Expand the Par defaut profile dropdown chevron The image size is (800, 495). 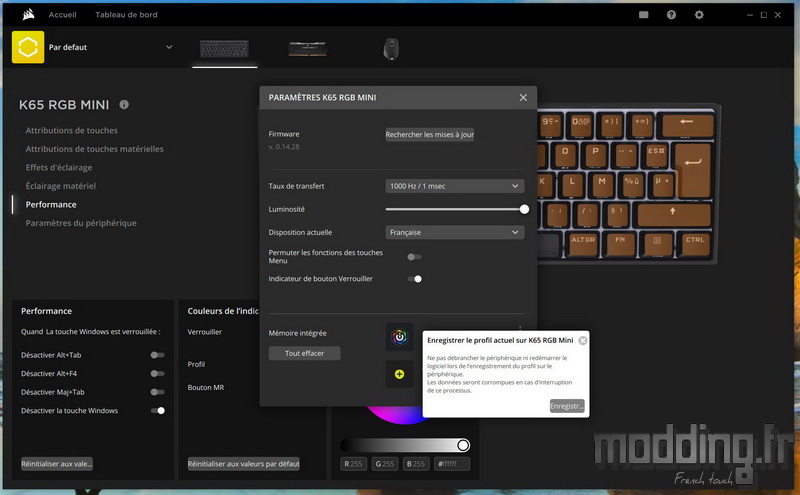coord(169,47)
